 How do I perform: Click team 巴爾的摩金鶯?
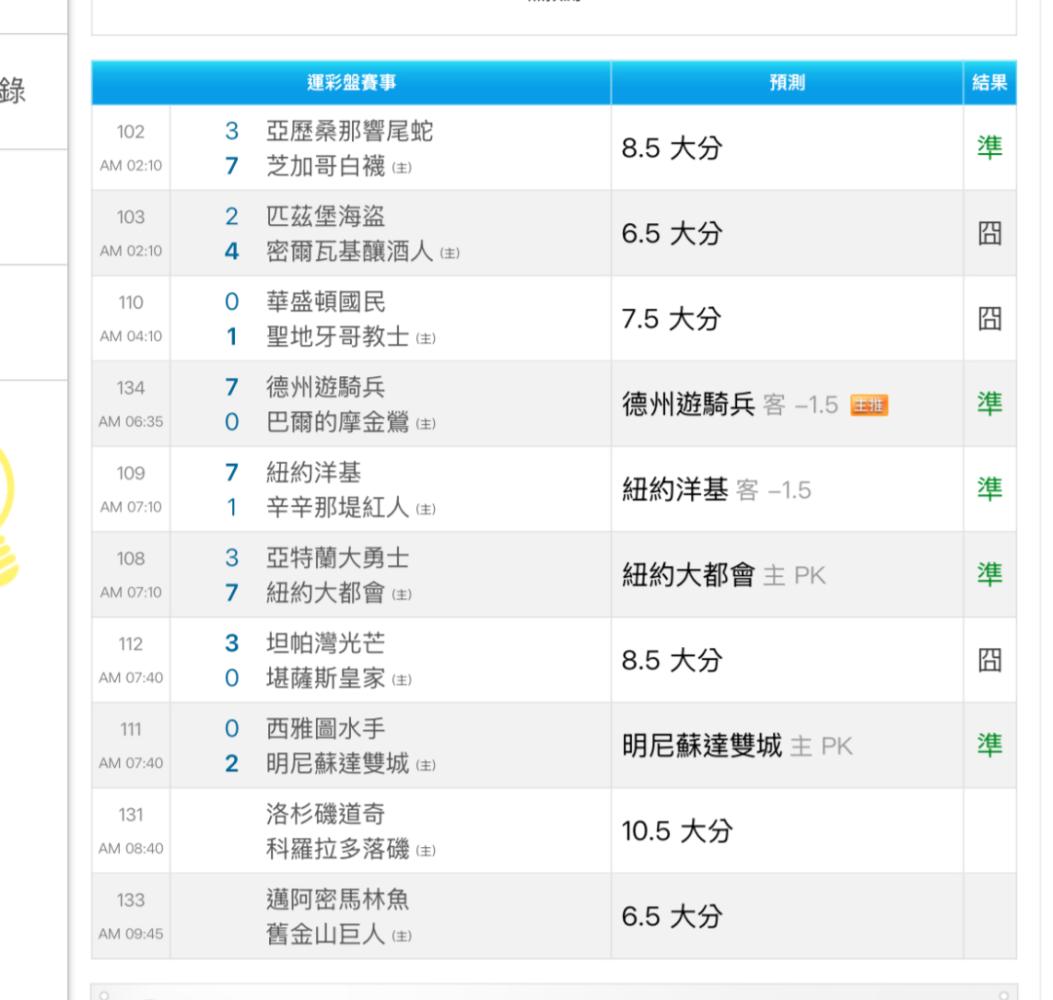pyautogui.click(x=337, y=422)
